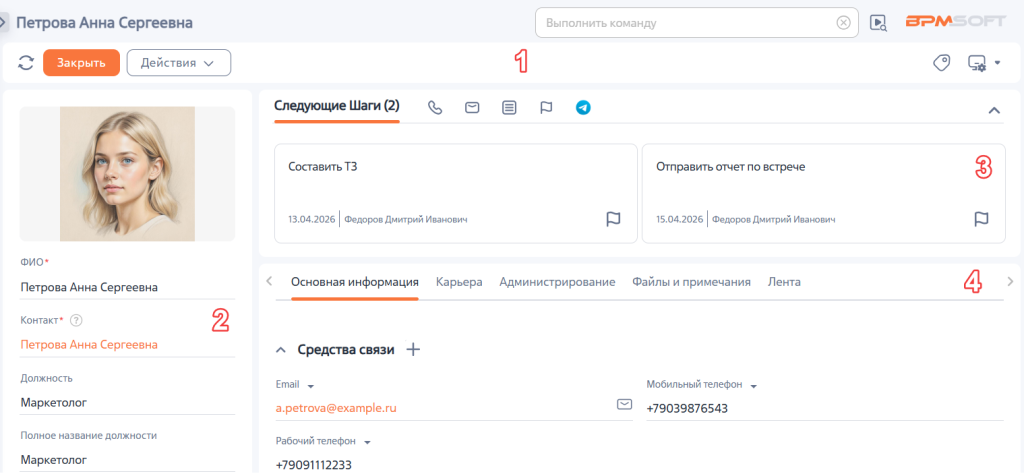Switch to the Основная информация tab

(355, 282)
